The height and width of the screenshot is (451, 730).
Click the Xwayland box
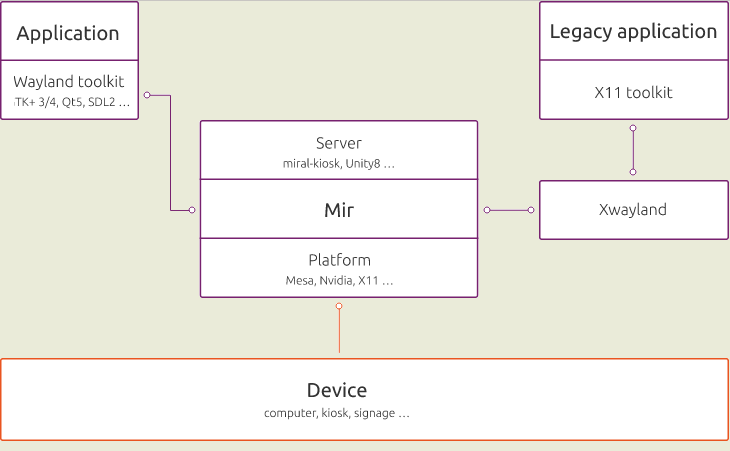click(x=634, y=210)
